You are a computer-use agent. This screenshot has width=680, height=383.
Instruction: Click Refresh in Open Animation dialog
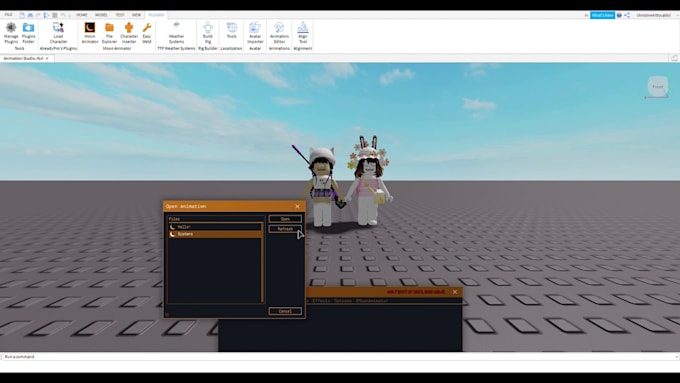[x=285, y=229]
